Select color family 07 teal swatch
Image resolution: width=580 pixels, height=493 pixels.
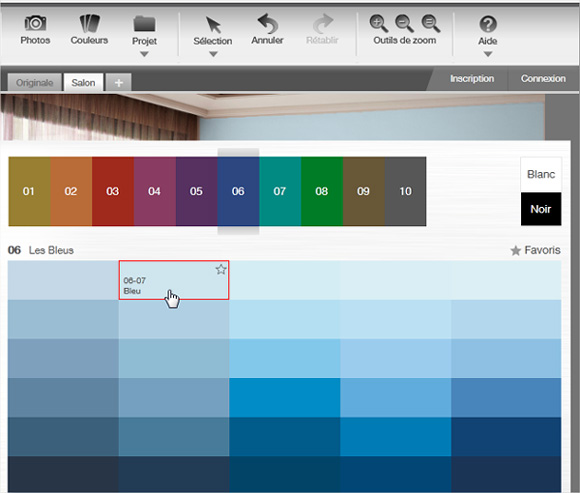[x=280, y=191]
